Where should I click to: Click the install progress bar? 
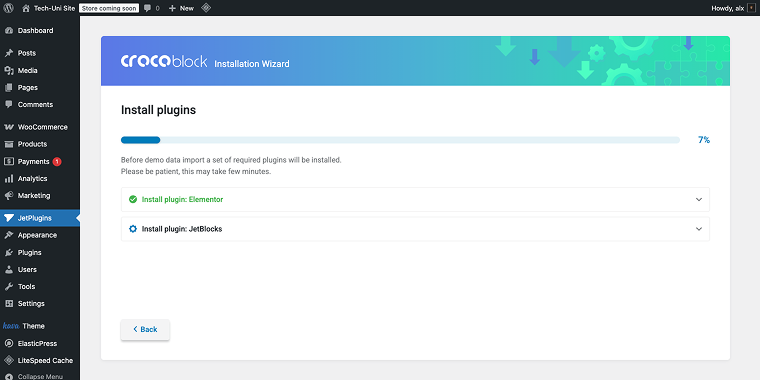pos(400,140)
